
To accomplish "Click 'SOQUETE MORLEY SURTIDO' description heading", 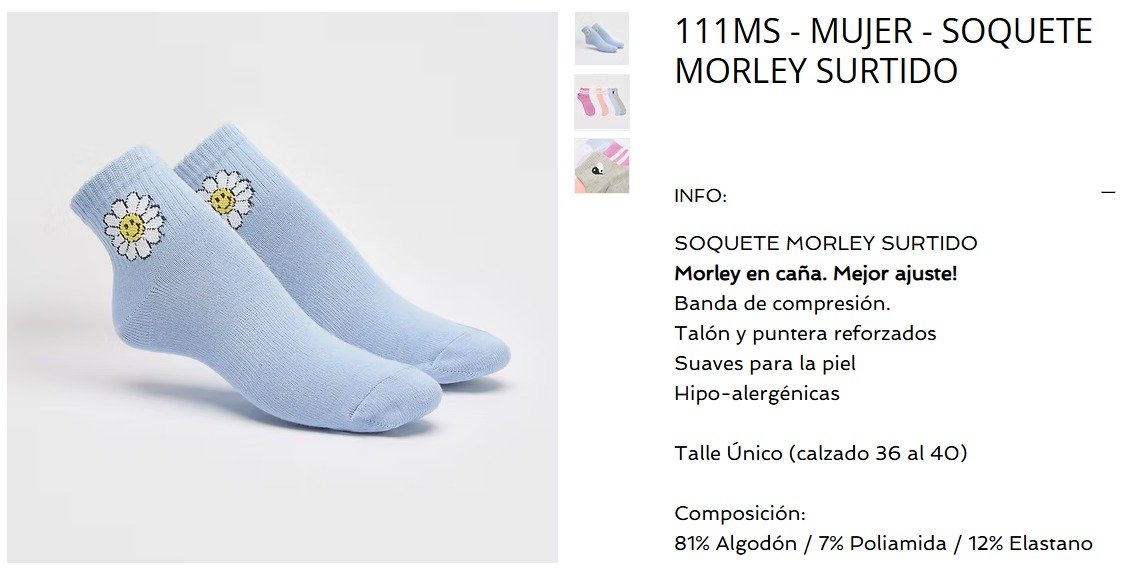I will (826, 243).
